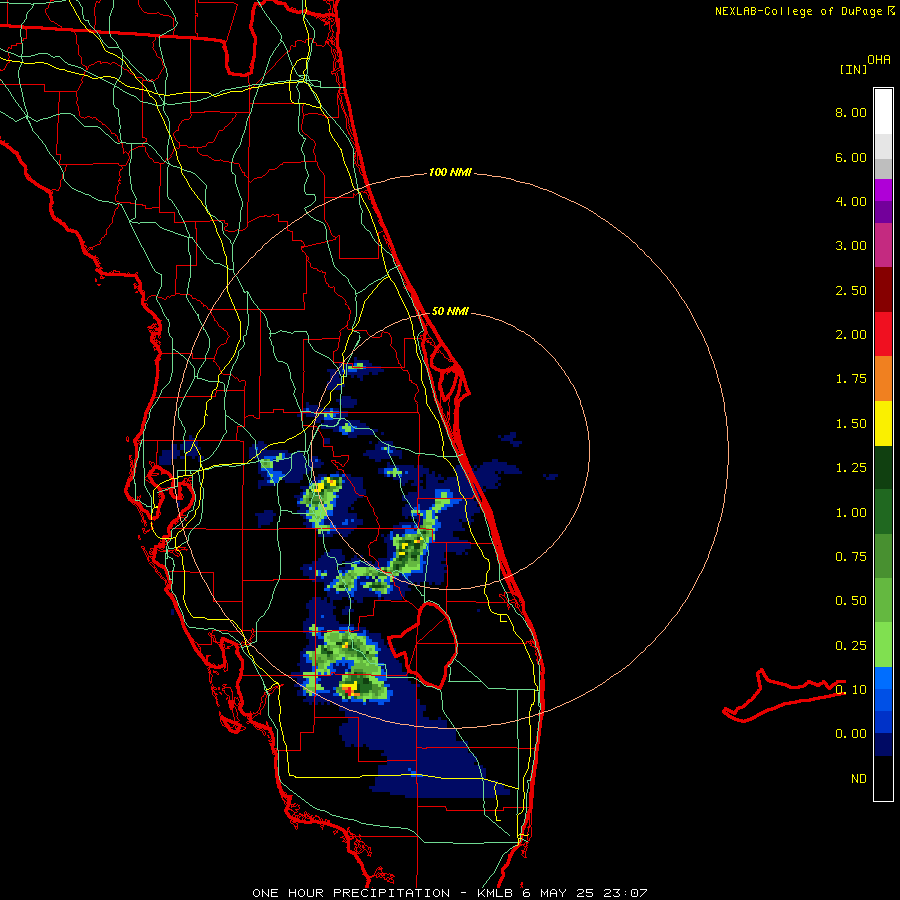This screenshot has height=900, width=900.
Task: Click the ONE HOUR PRECIPITATION caption text
Action: (351, 893)
